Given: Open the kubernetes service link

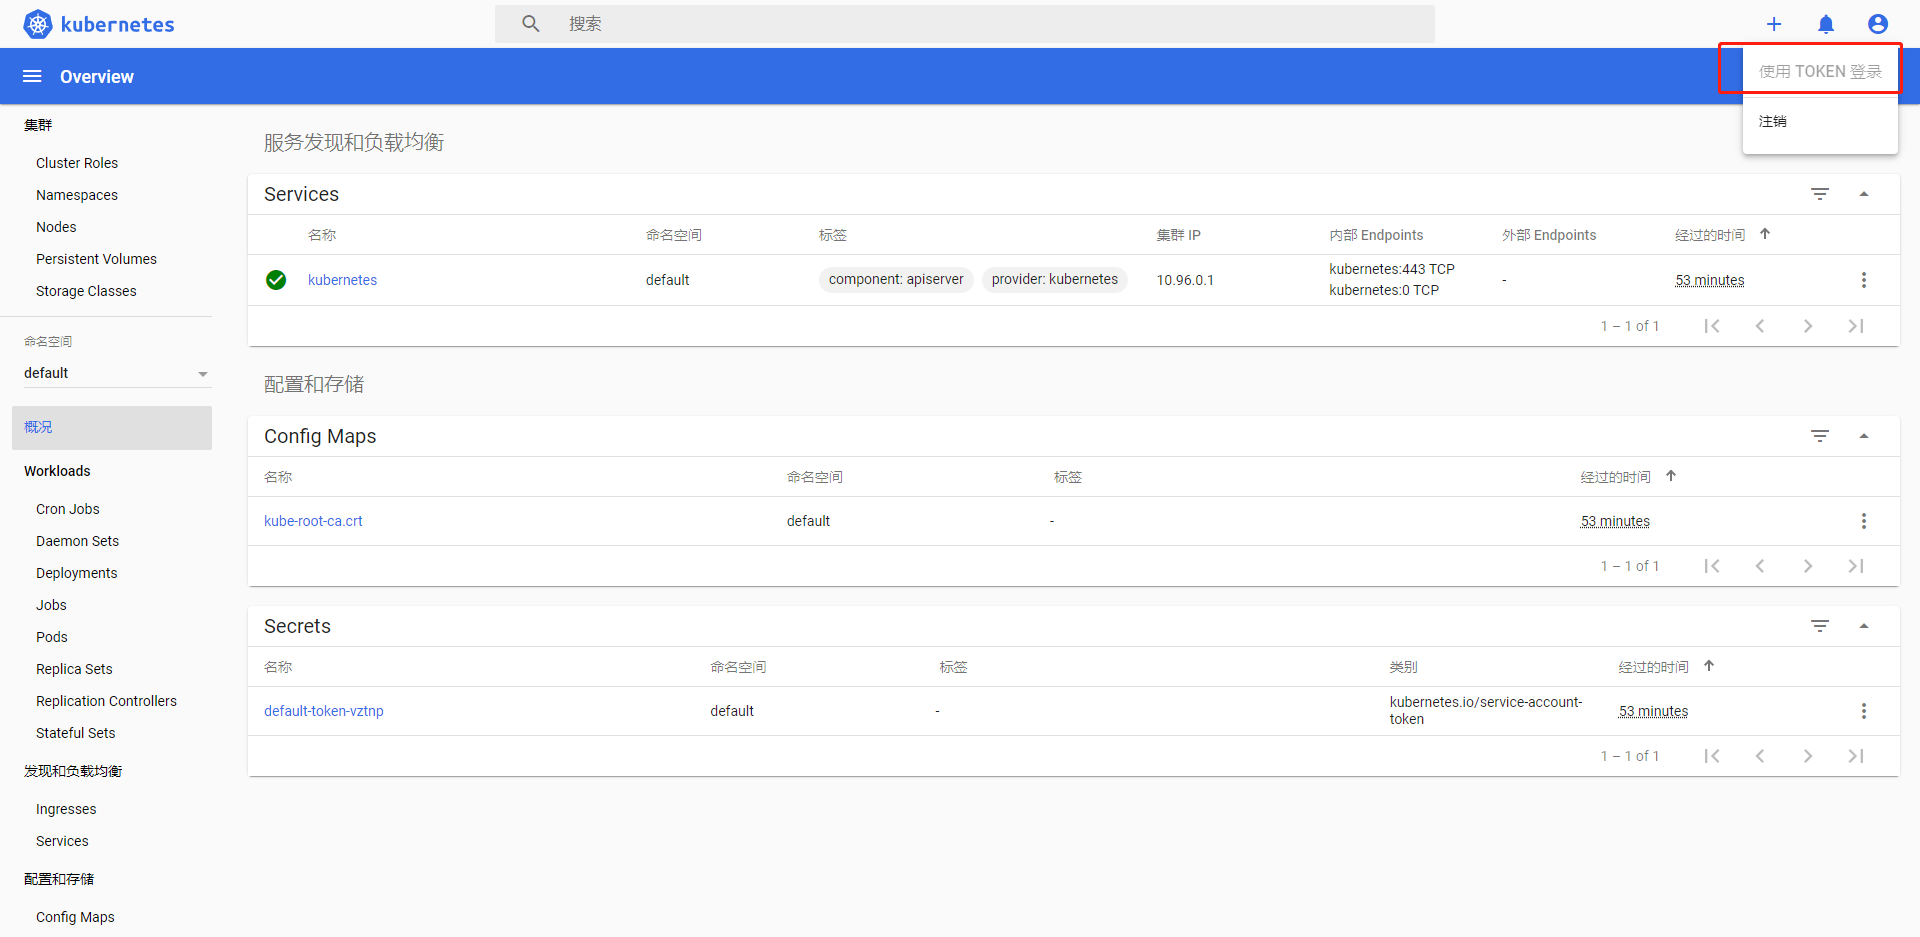Looking at the screenshot, I should pos(342,280).
